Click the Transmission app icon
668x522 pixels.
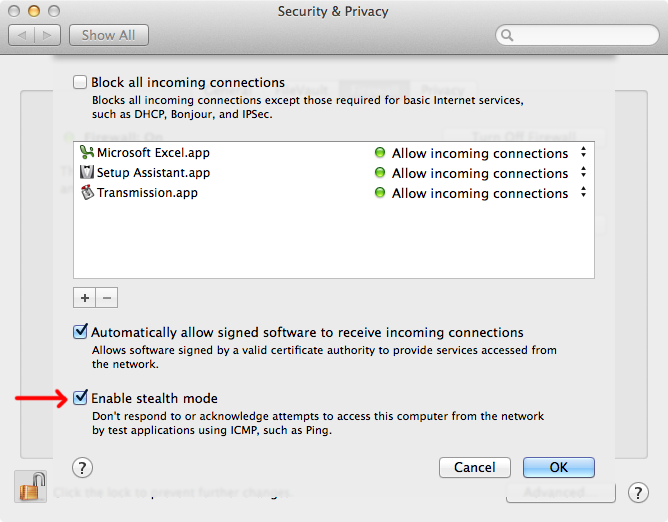pos(87,193)
